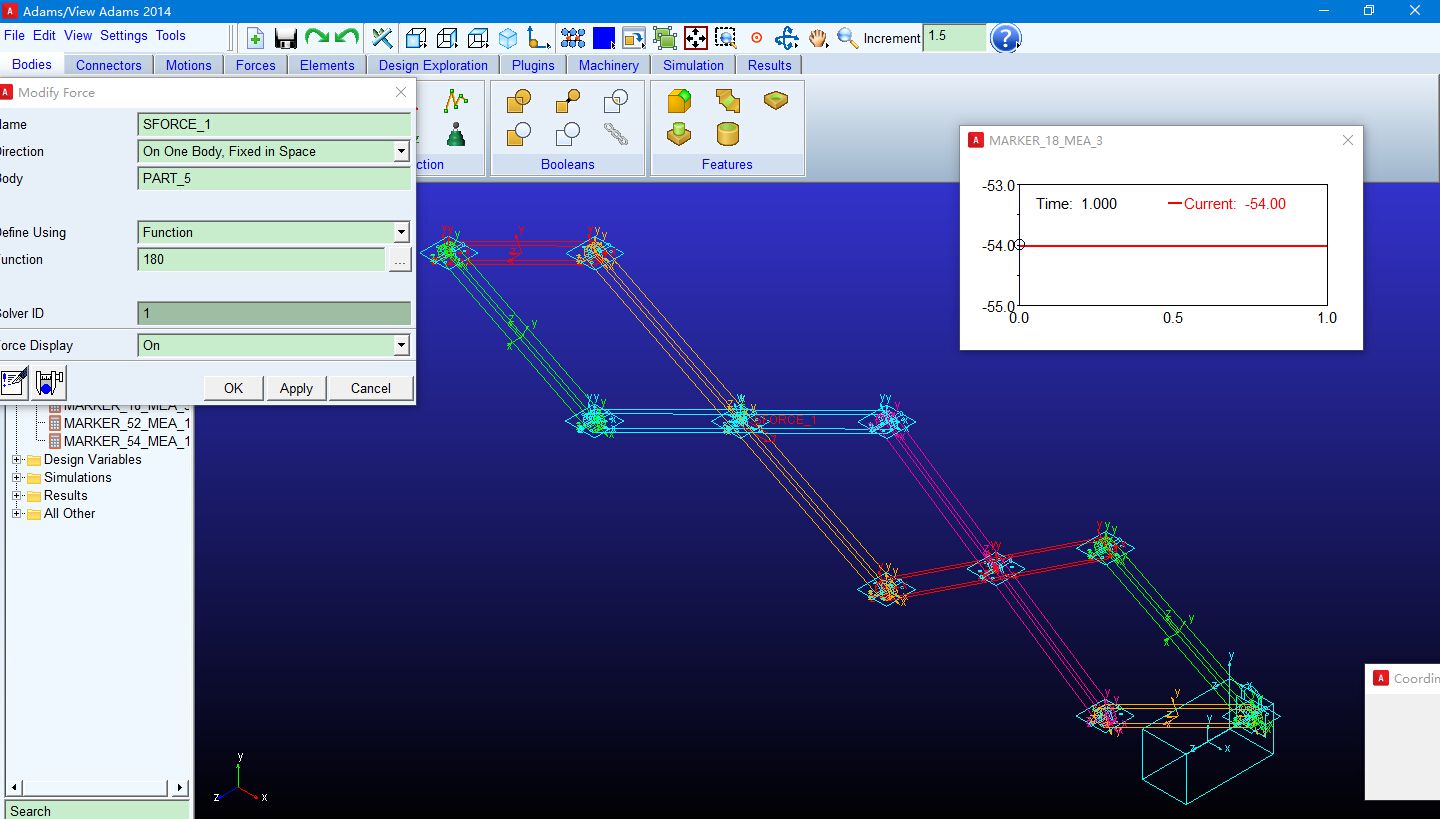Screen dimensions: 1440x819
Task: Open the Settings menu
Action: (x=124, y=35)
